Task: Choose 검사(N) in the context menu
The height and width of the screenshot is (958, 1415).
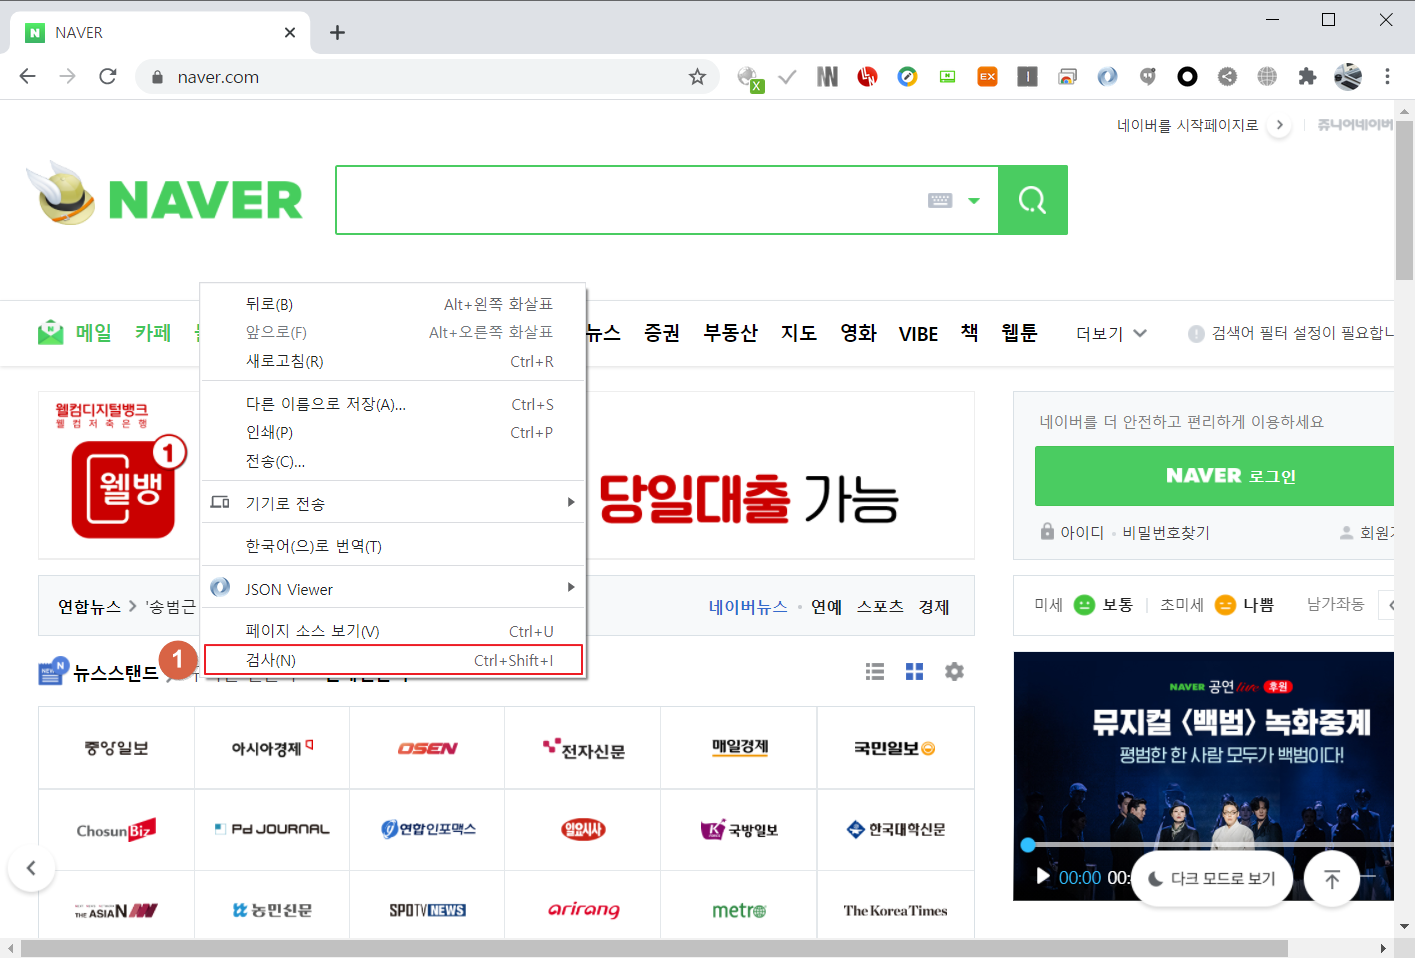Action: (393, 660)
